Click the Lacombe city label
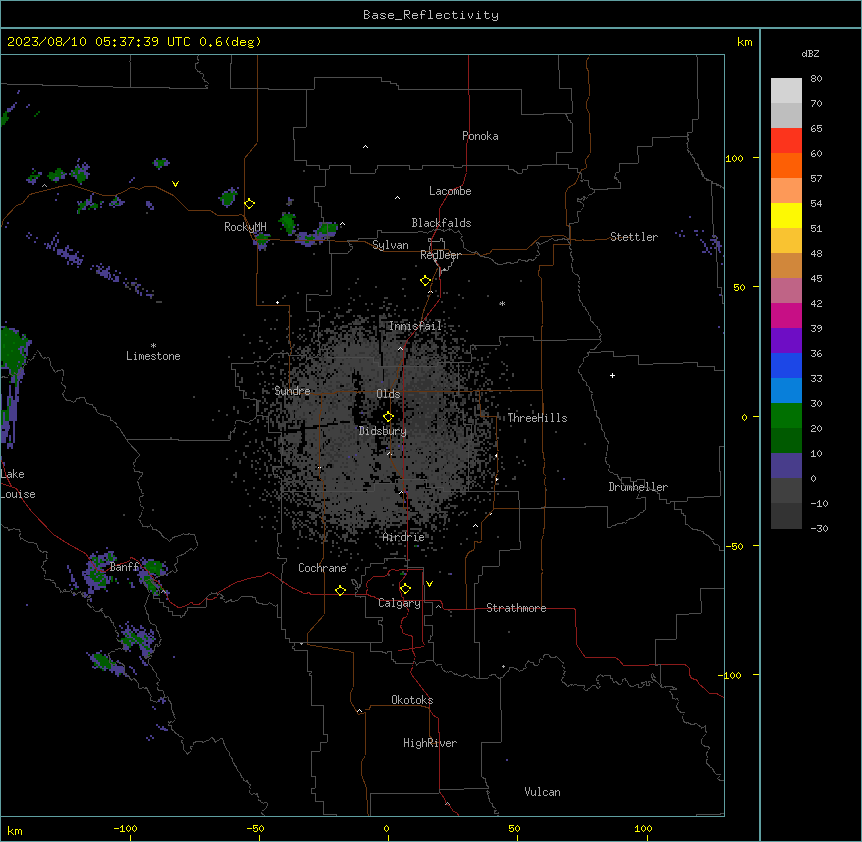 coord(450,191)
